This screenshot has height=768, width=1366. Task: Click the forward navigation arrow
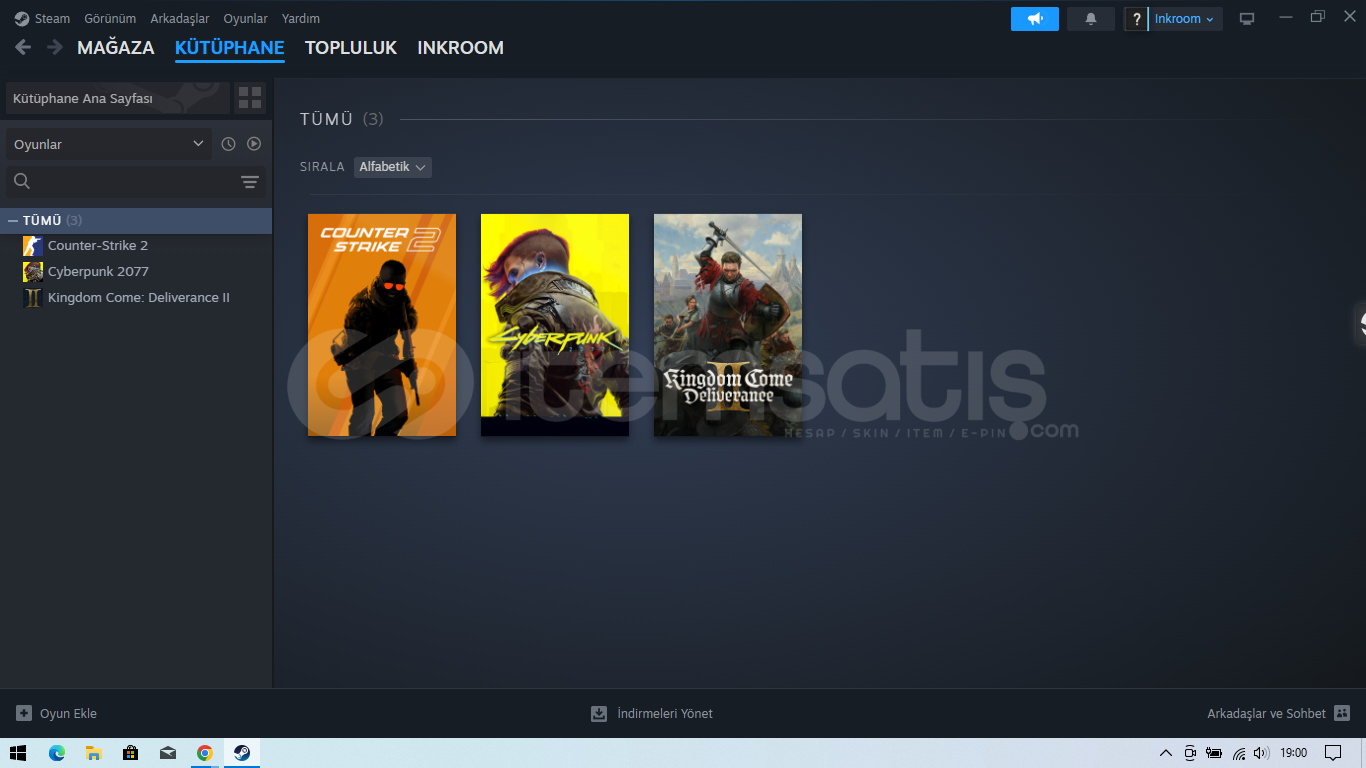pyautogui.click(x=55, y=47)
